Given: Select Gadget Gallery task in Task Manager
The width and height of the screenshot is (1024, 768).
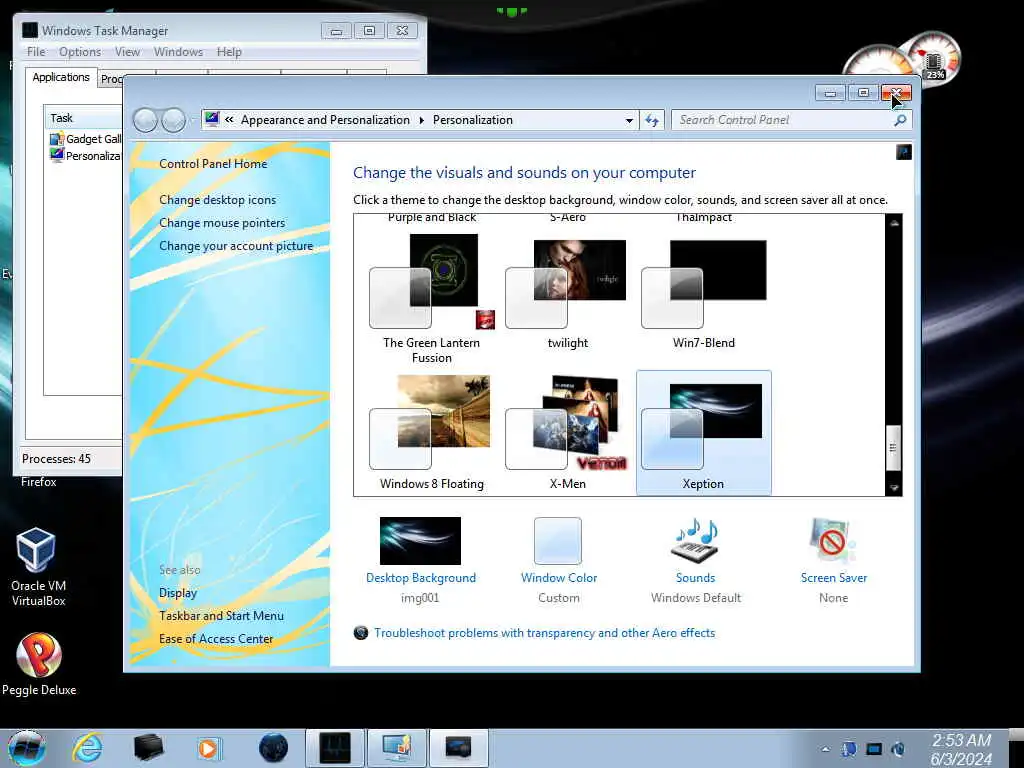Looking at the screenshot, I should point(86,138).
